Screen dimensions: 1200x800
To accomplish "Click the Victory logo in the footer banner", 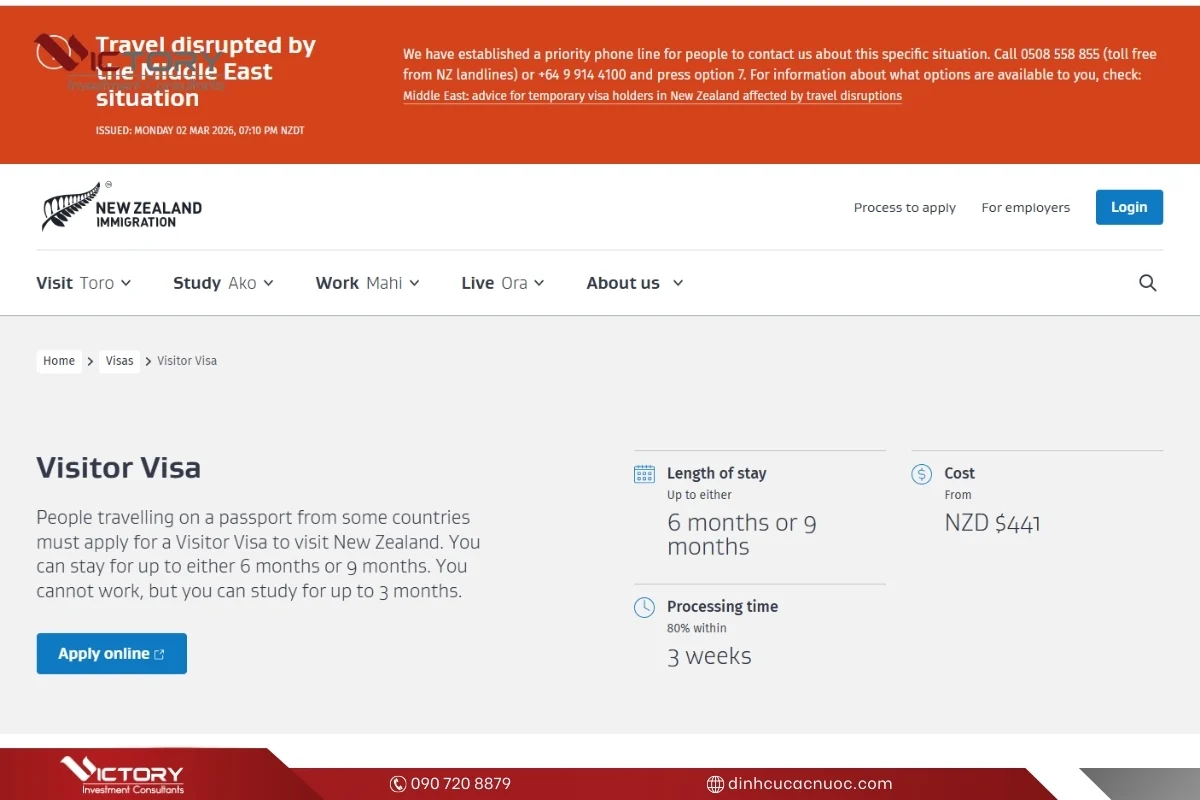I will (x=122, y=775).
